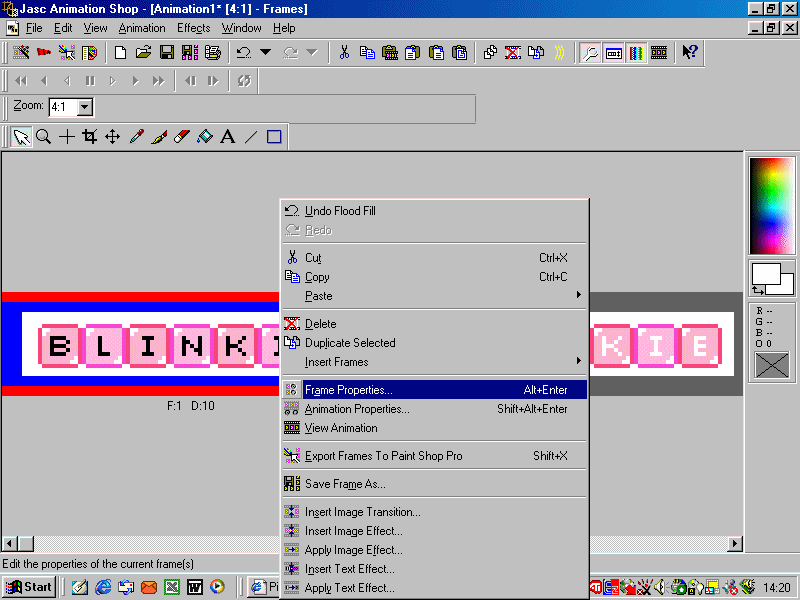Click the Copy toolbar icon
Viewport: 800px width, 600px height.
(x=367, y=53)
